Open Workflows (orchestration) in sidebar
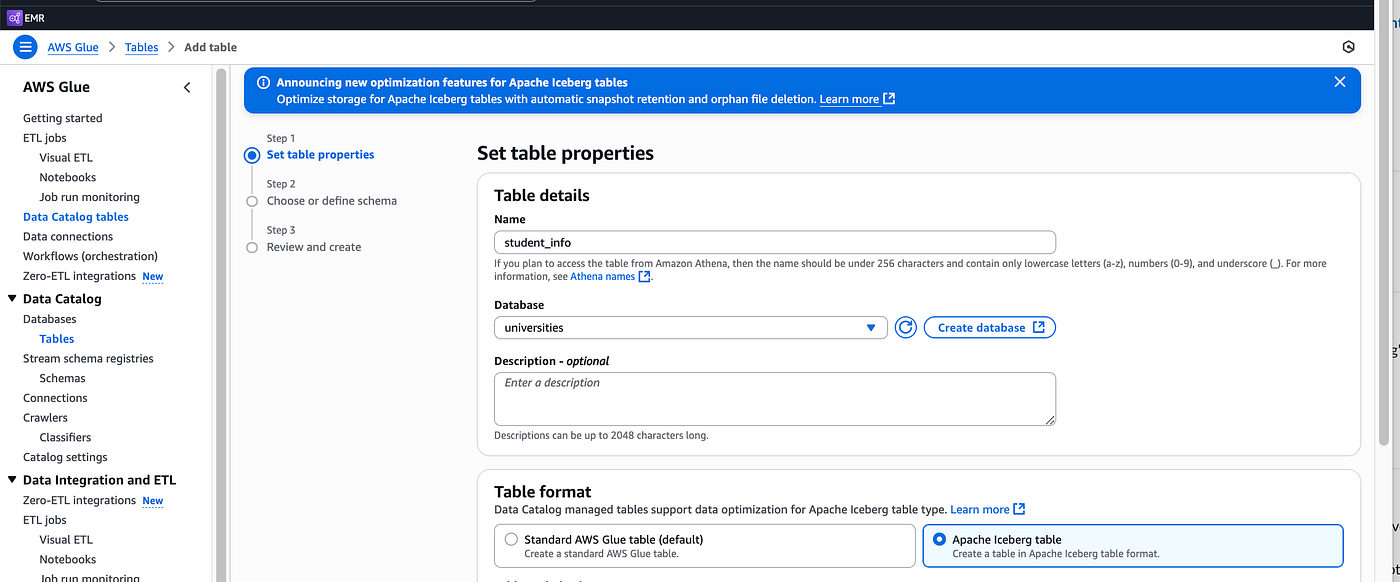 pos(90,256)
